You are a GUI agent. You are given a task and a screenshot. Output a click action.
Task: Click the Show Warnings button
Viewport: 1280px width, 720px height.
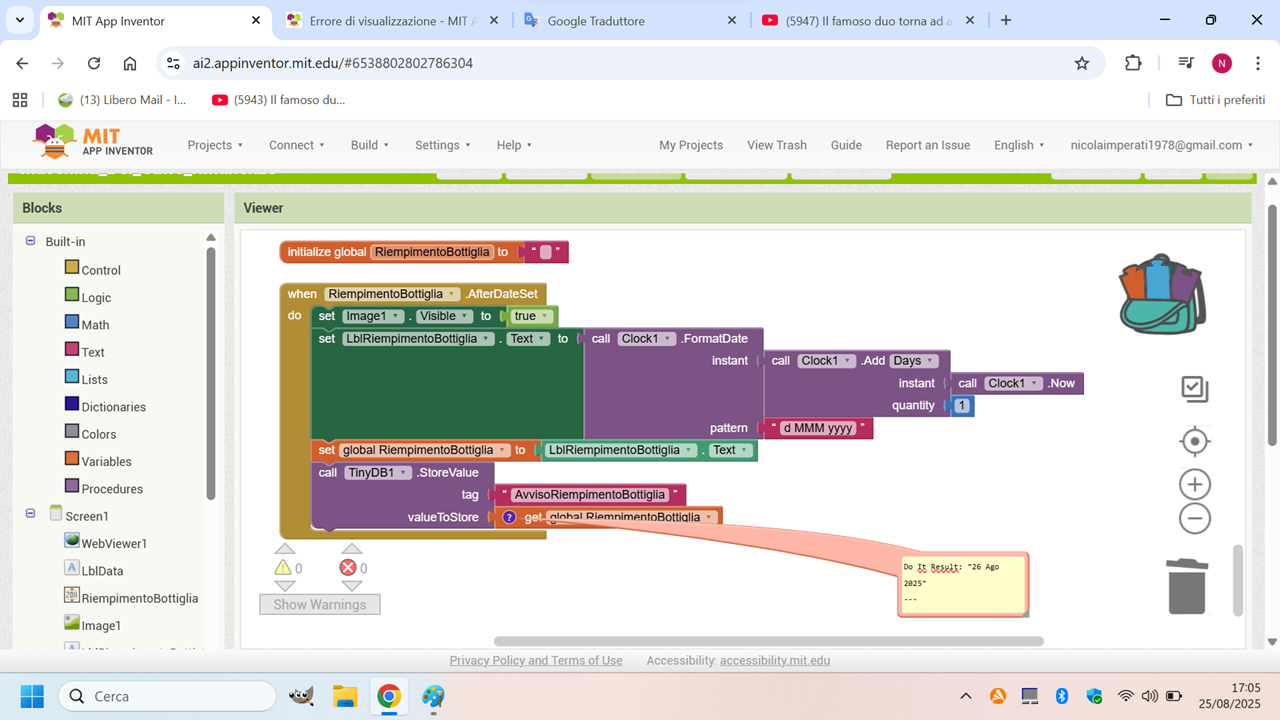(319, 604)
